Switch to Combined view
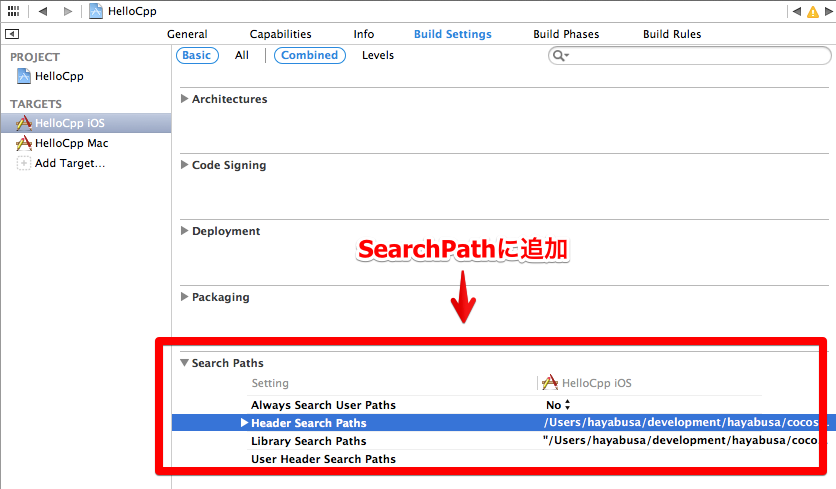Viewport: 836px width, 489px height. coord(310,55)
